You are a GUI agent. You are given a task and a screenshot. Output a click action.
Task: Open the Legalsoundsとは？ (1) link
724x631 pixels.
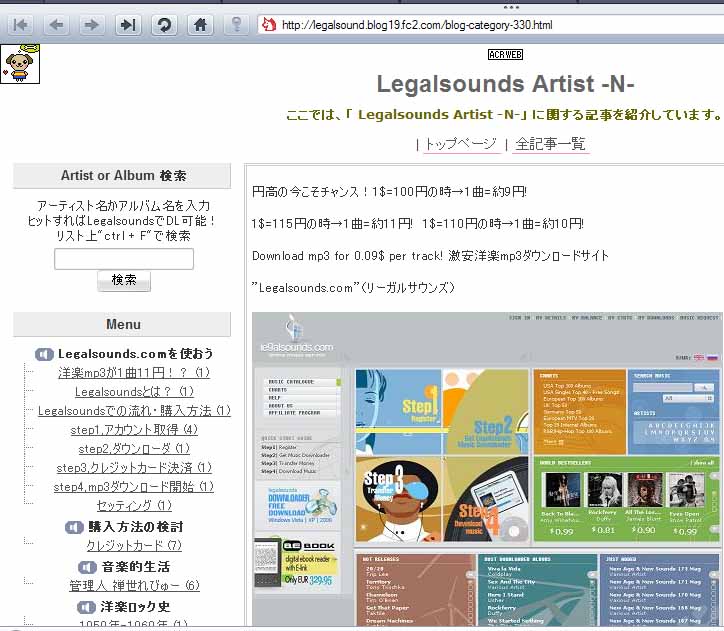134,391
